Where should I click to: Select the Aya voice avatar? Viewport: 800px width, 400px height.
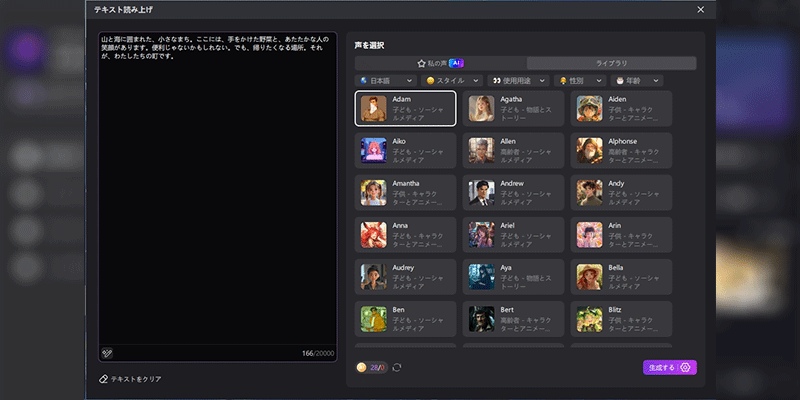pos(482,277)
